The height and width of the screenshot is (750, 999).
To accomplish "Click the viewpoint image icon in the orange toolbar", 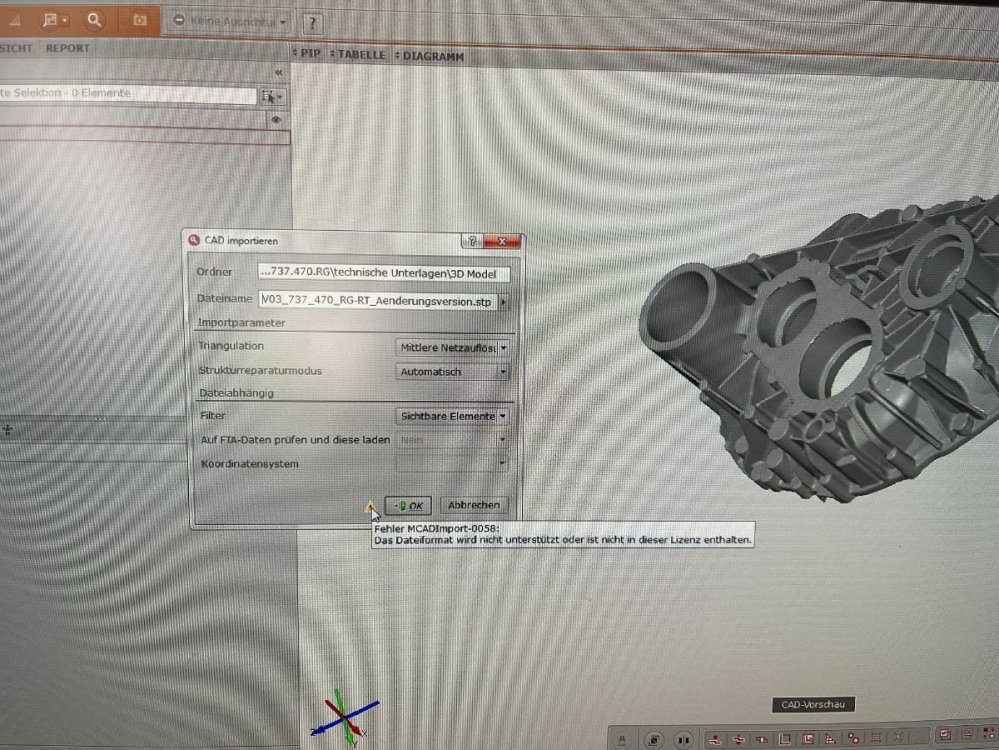I will point(50,20).
